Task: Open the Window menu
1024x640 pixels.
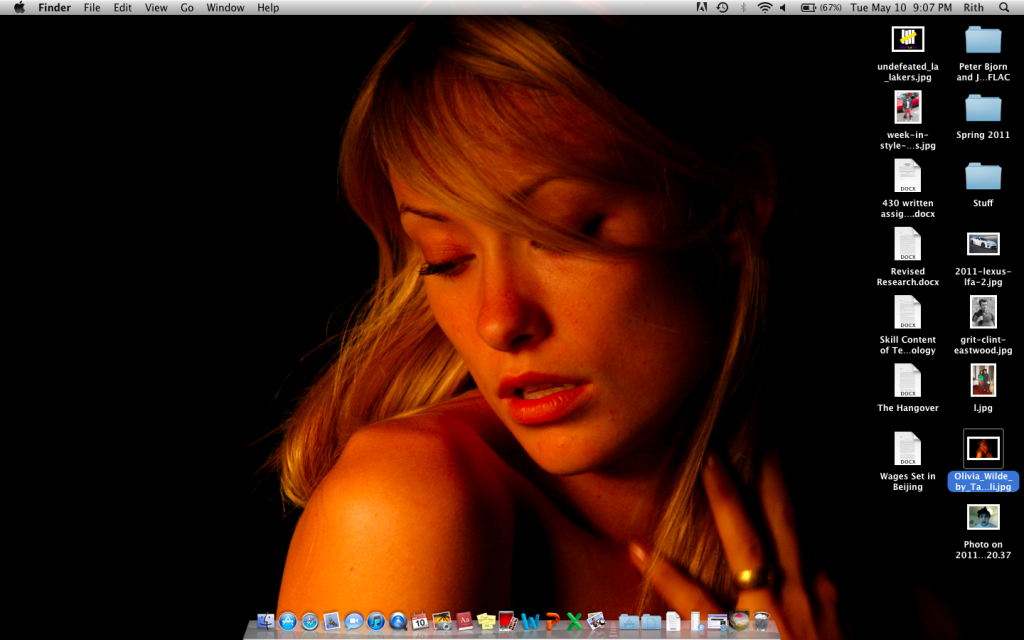Action: pyautogui.click(x=225, y=8)
